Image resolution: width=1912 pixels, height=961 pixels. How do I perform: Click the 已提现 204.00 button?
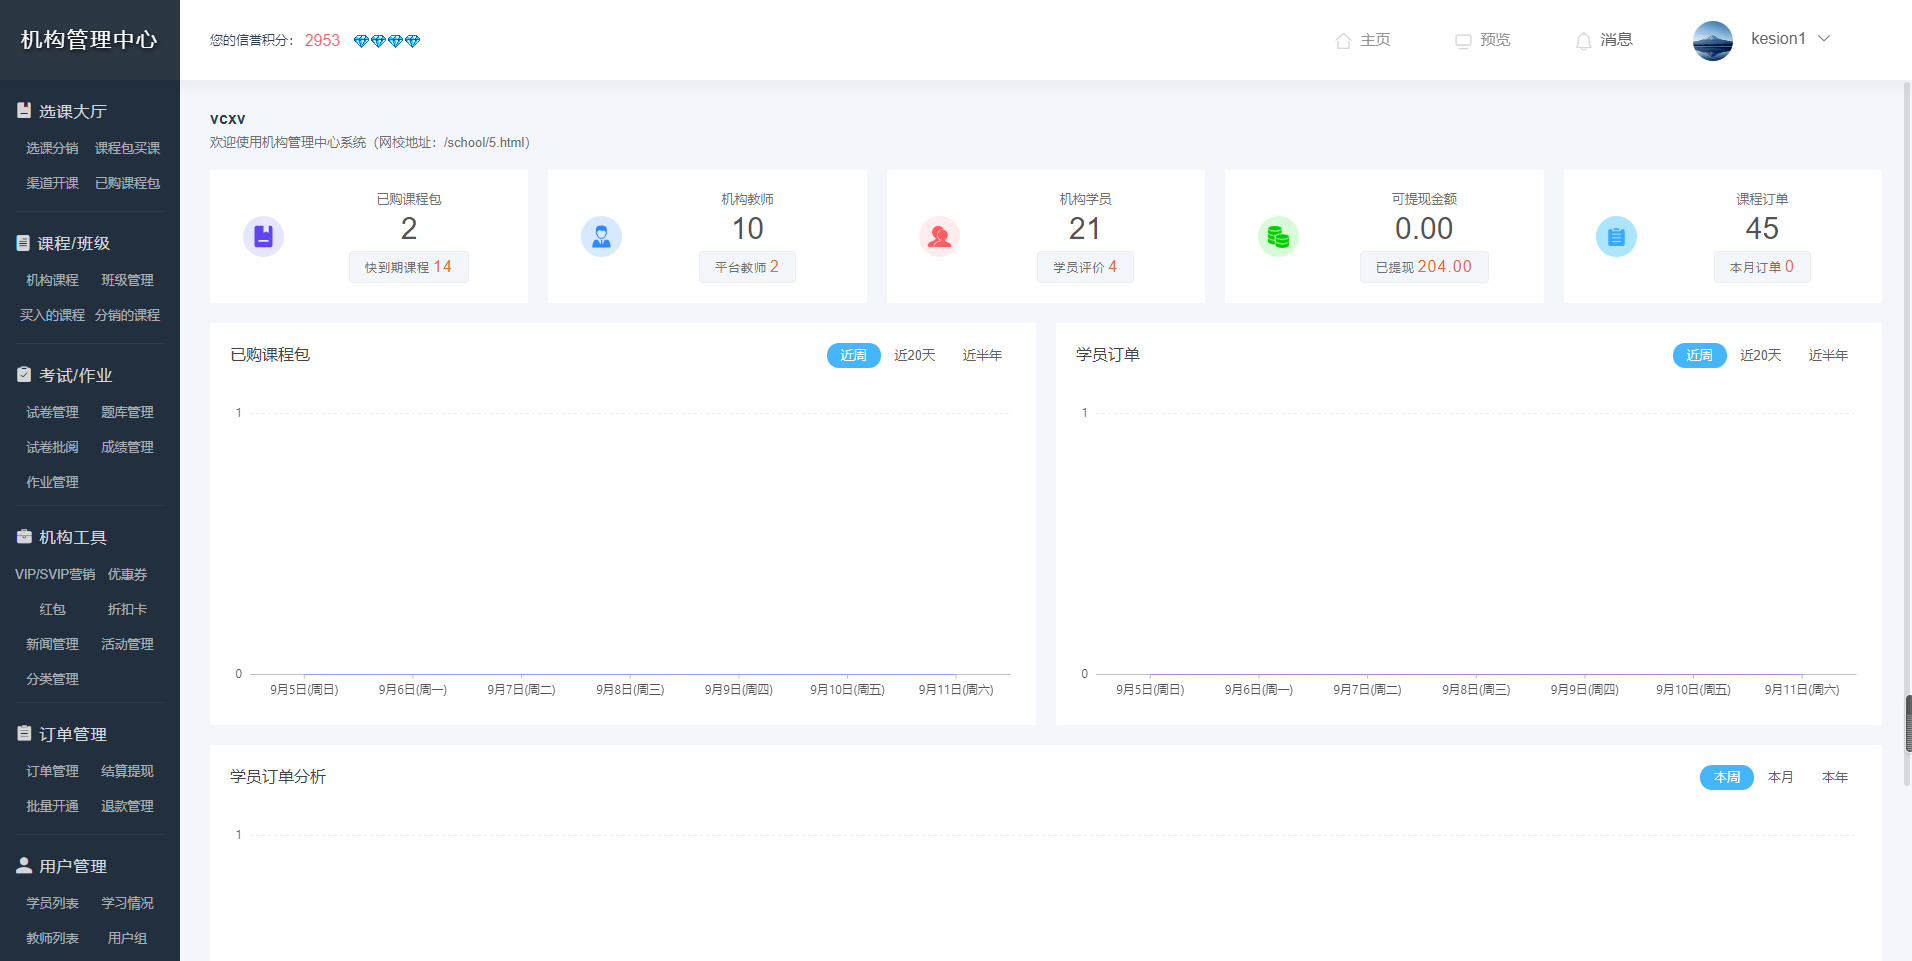[x=1423, y=267]
